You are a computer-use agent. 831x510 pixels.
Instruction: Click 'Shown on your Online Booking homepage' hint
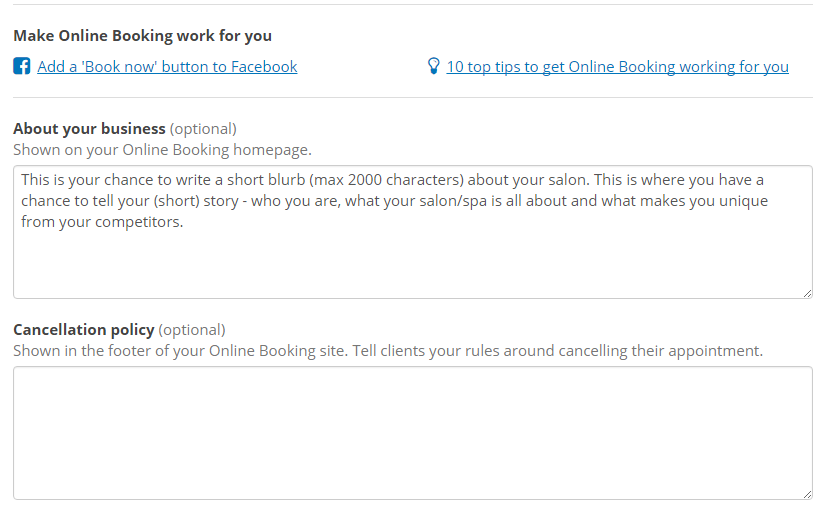pos(162,150)
